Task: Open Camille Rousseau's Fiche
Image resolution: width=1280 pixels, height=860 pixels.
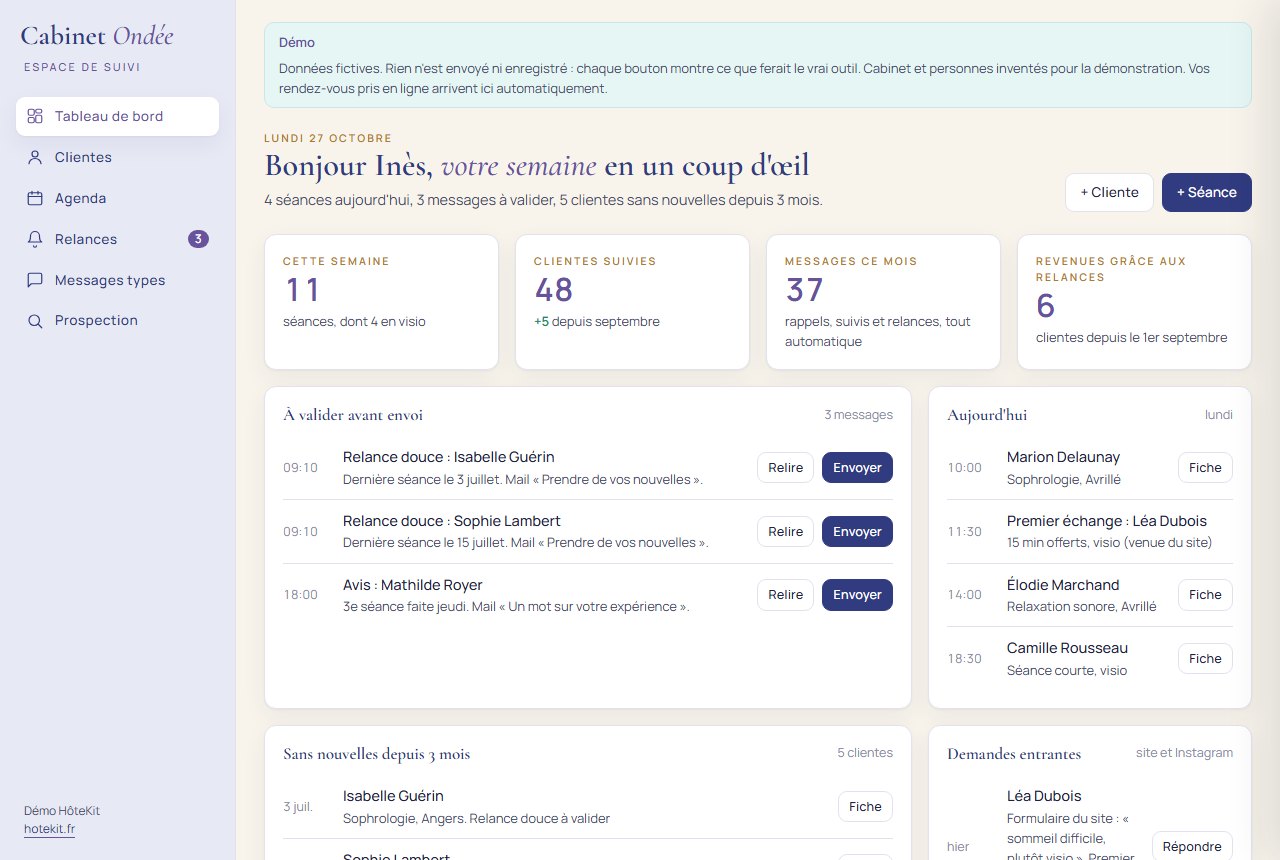Action: (x=1205, y=658)
